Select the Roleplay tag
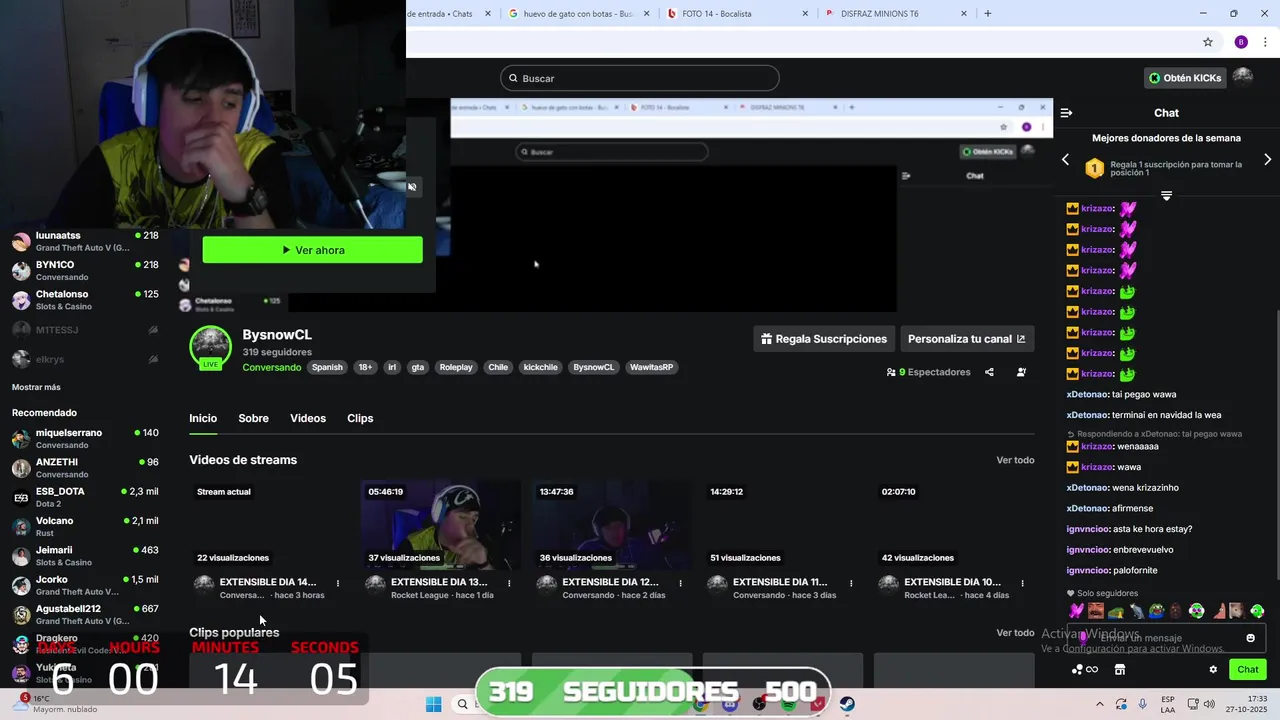Screen dimensions: 1280x720 [456, 367]
